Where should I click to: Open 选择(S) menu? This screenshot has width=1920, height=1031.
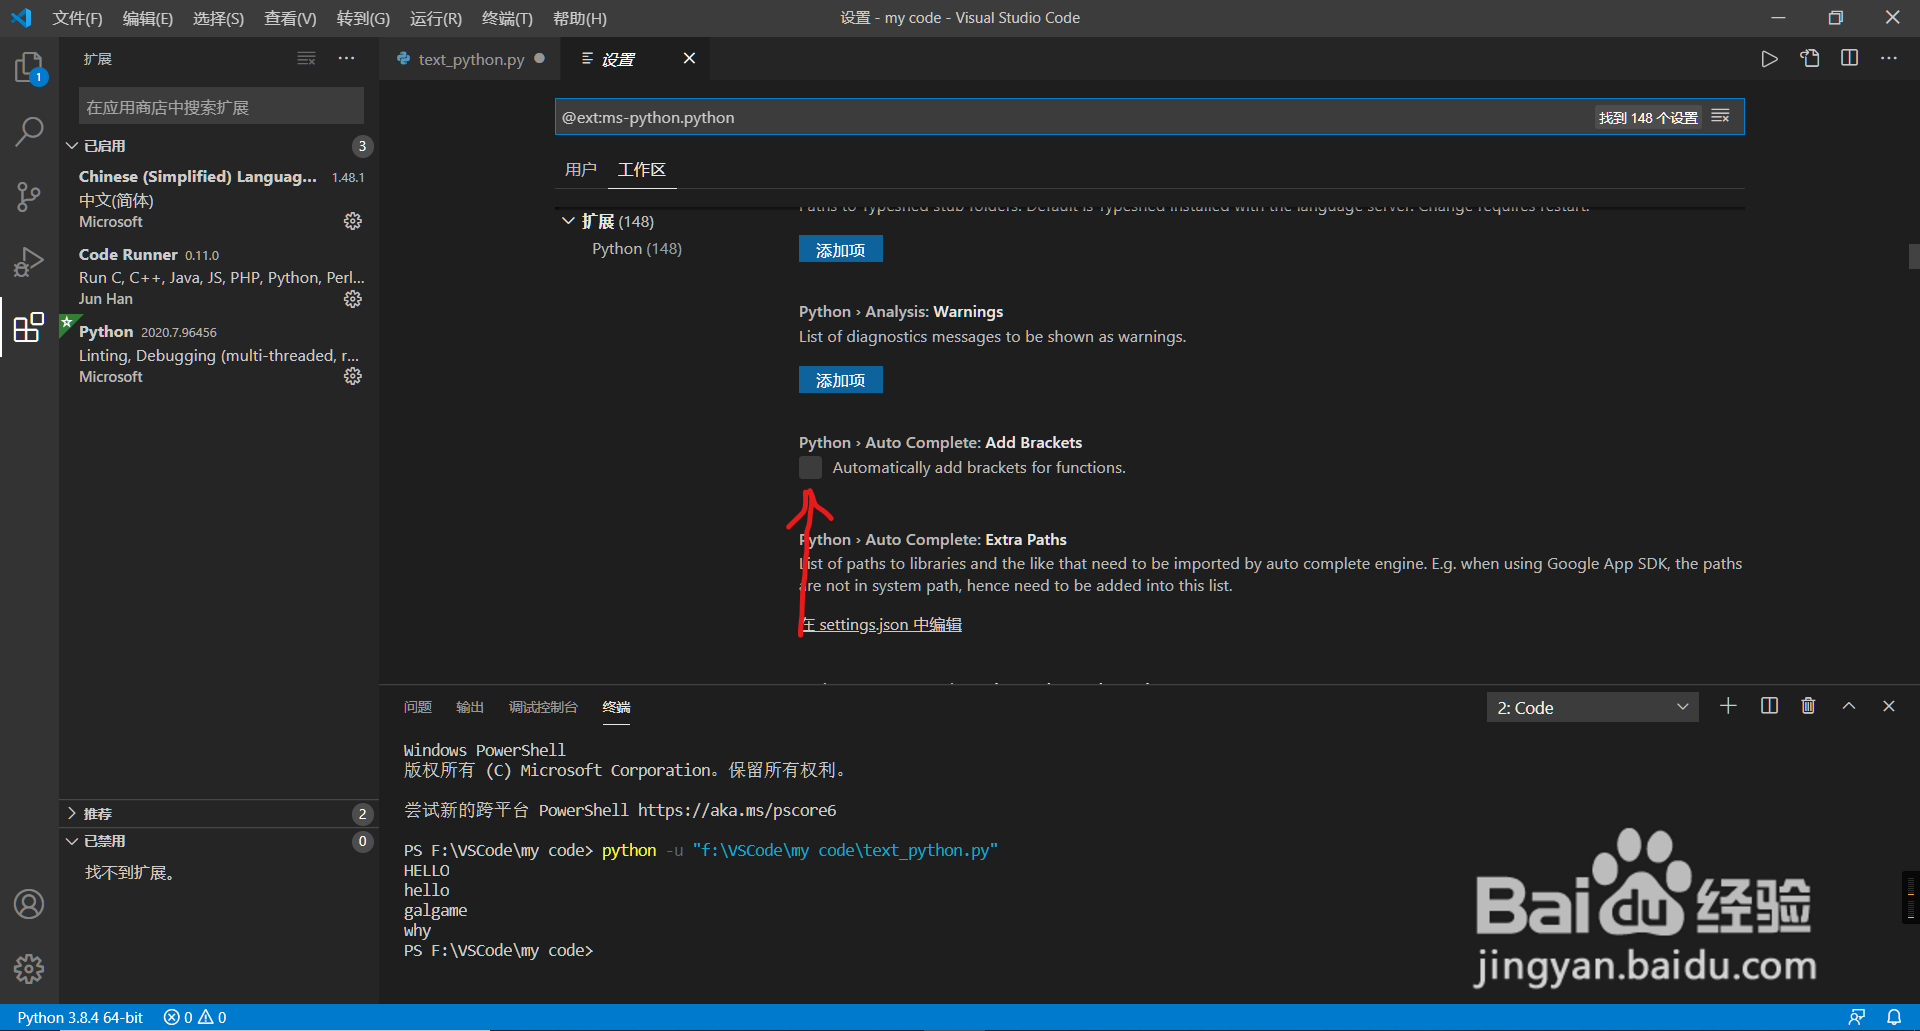[218, 18]
